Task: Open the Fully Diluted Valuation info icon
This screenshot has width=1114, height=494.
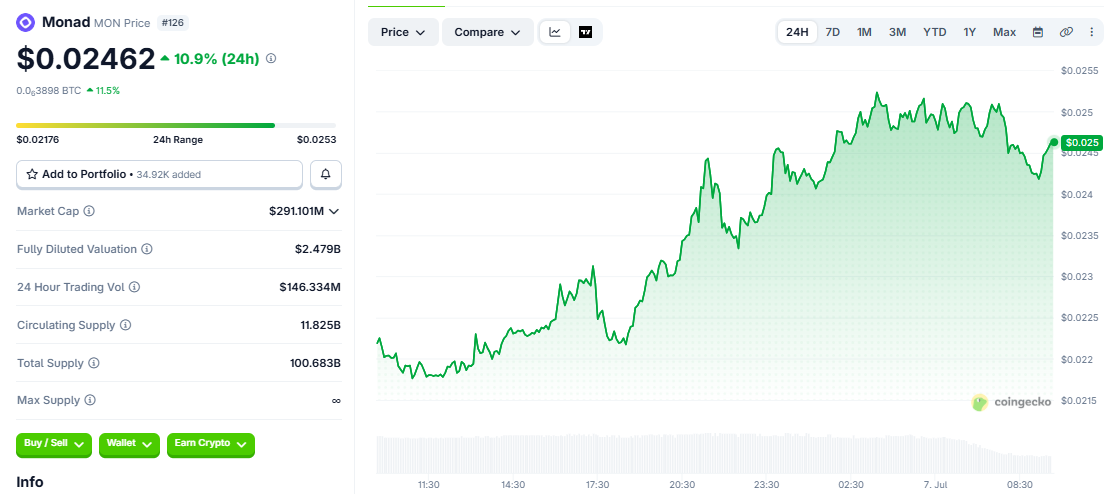Action: pyautogui.click(x=146, y=249)
